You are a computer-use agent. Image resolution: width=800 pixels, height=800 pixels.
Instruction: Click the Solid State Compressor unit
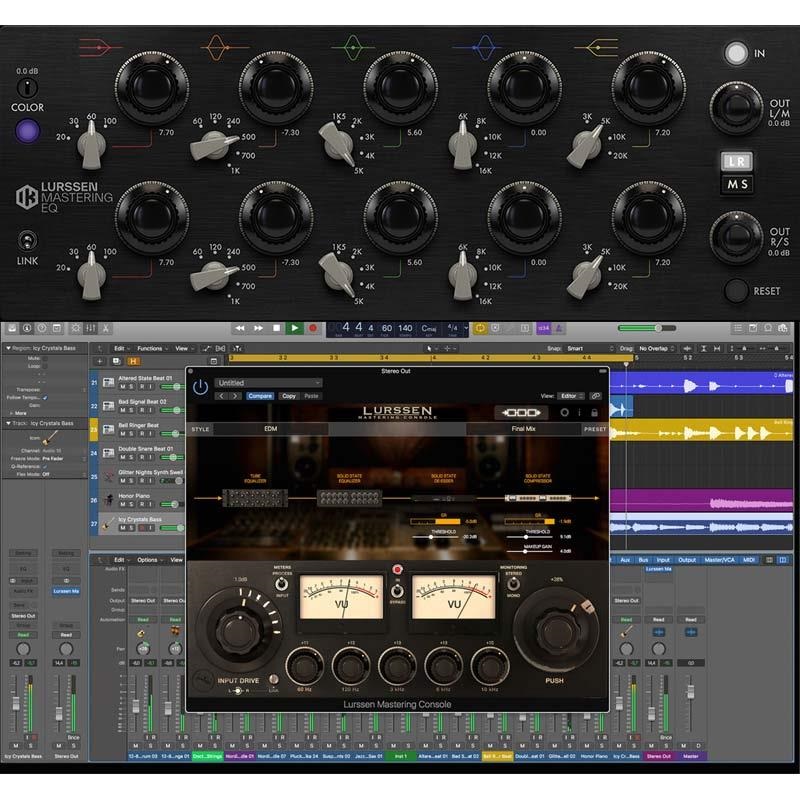tap(538, 498)
